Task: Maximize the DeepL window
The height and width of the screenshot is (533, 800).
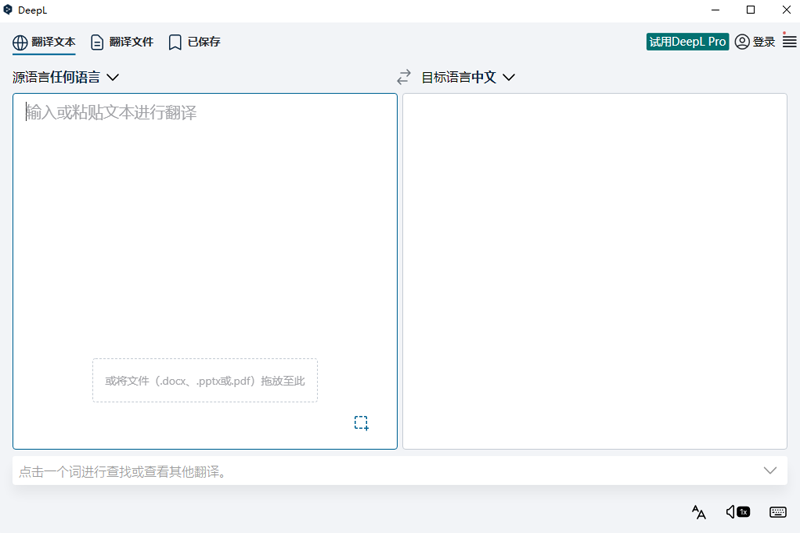Action: (750, 10)
